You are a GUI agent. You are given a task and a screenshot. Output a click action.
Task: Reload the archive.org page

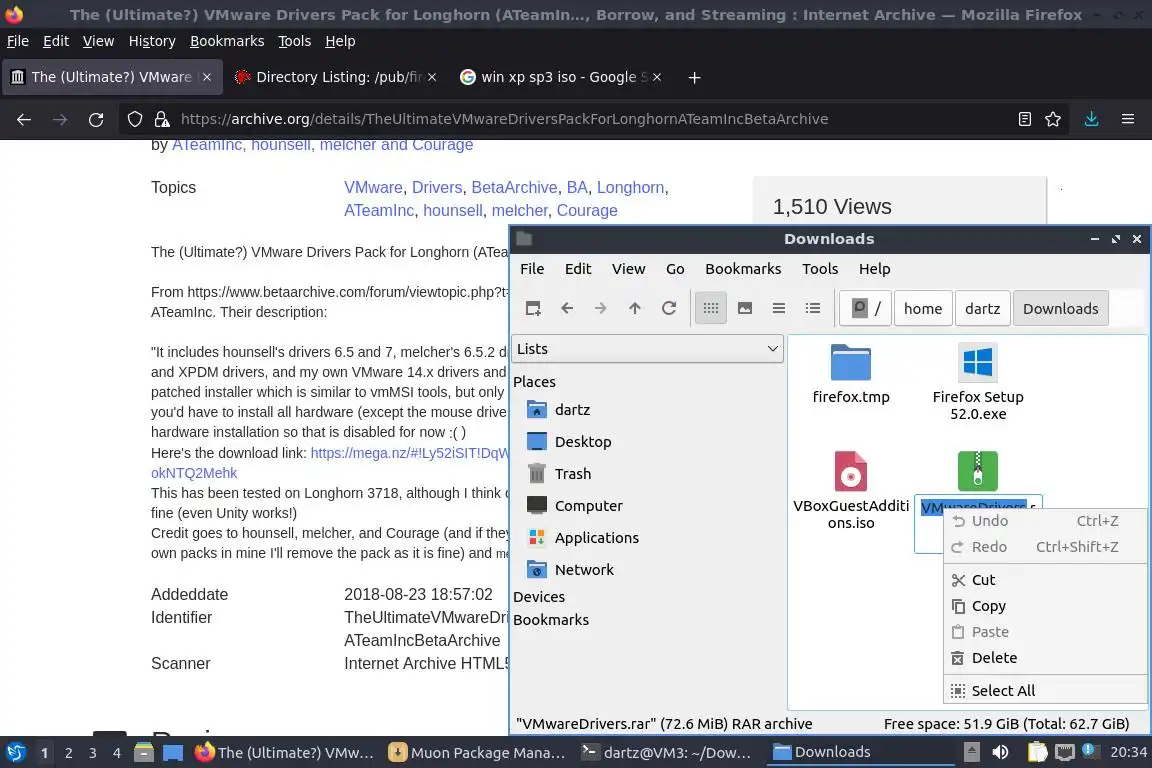tap(96, 119)
